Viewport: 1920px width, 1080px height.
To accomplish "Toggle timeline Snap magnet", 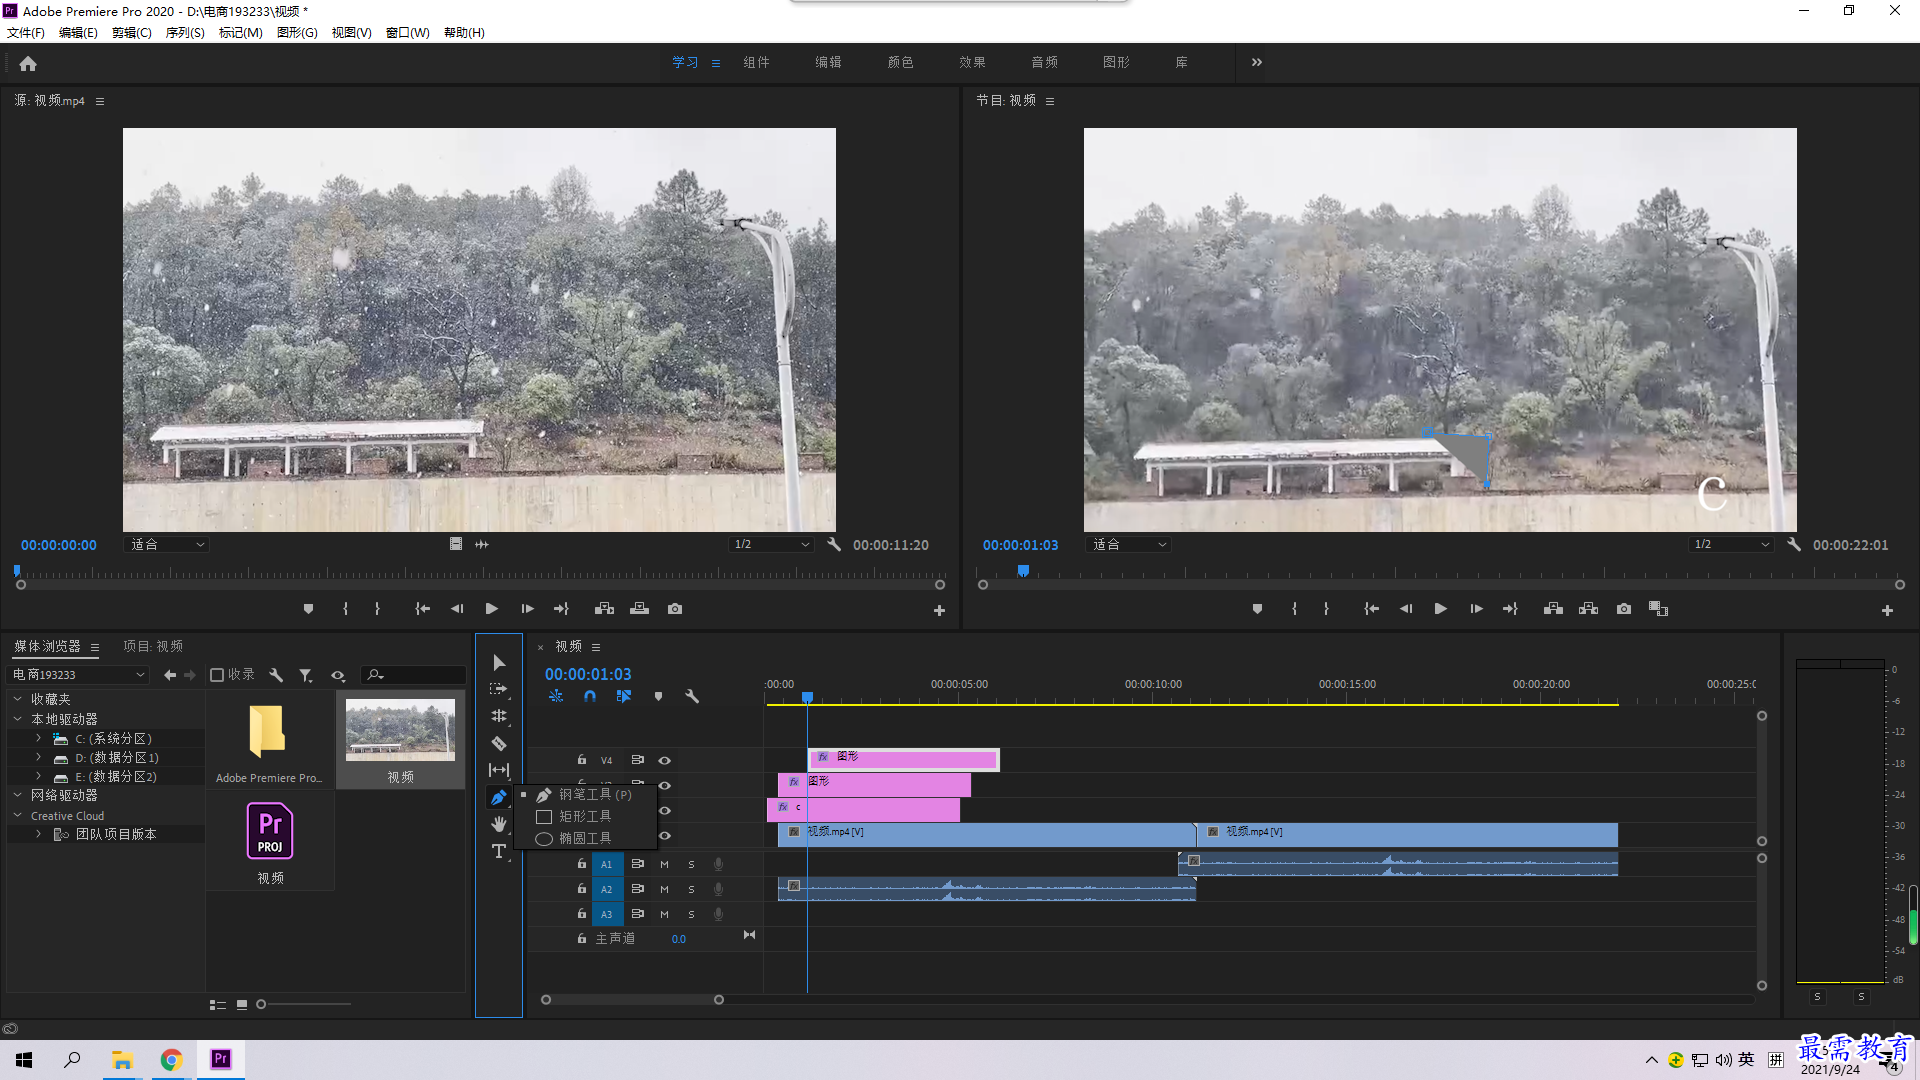I will pyautogui.click(x=590, y=696).
